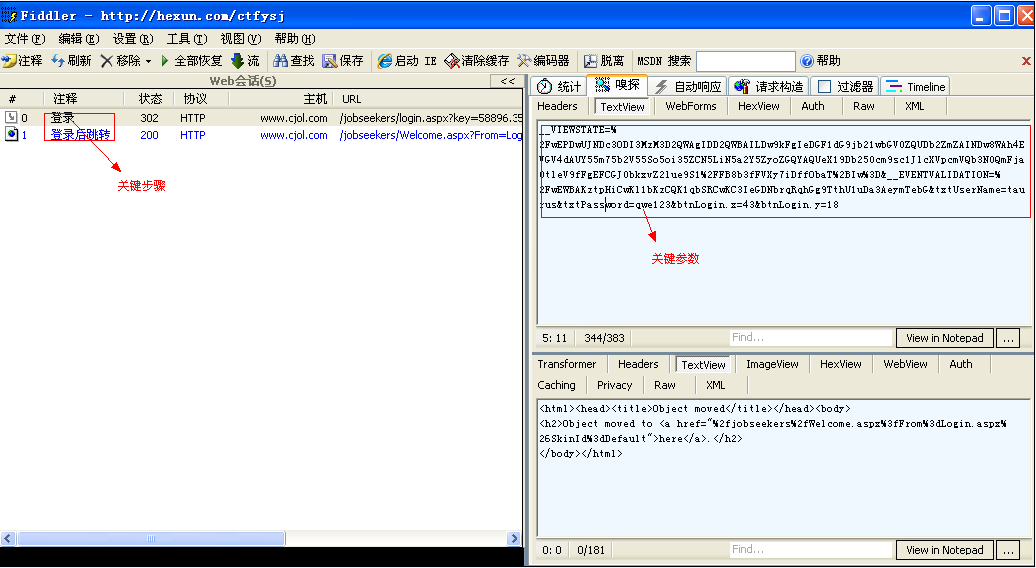This screenshot has height=568, width=1036.
Task: Select request Raw tab next to XML
Action: click(x=864, y=106)
